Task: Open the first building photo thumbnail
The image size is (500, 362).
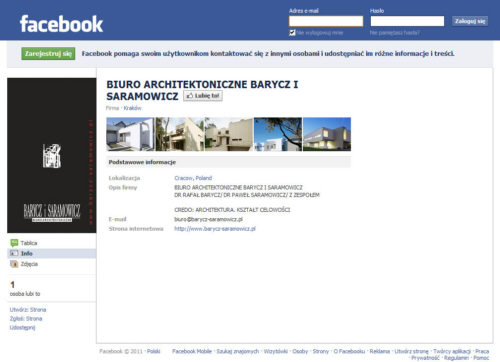Action: (x=130, y=134)
